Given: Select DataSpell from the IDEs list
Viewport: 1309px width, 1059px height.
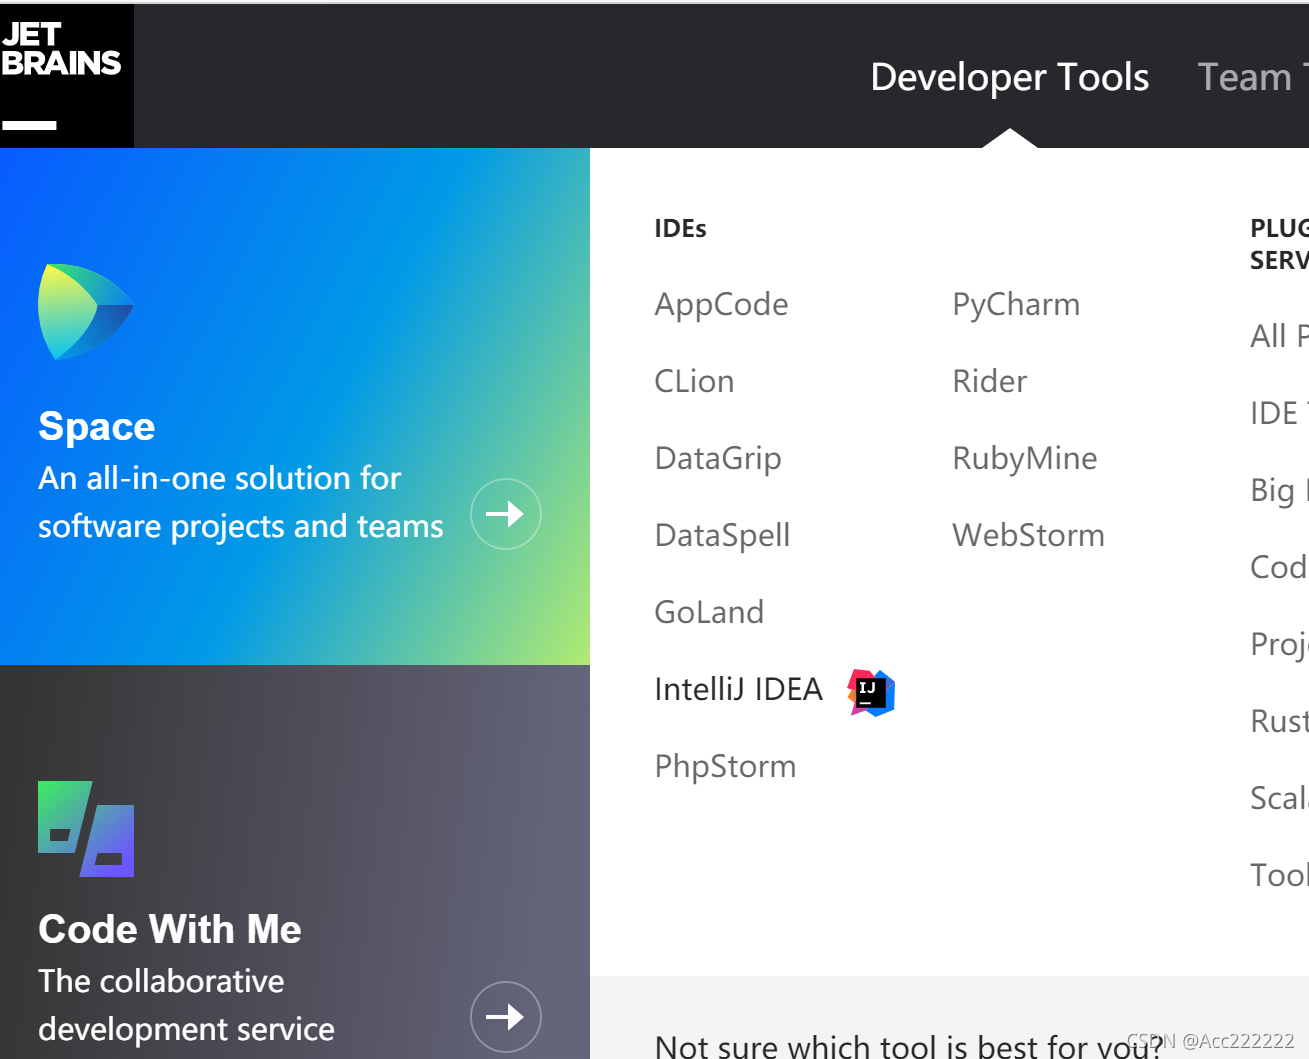Looking at the screenshot, I should (x=722, y=536).
